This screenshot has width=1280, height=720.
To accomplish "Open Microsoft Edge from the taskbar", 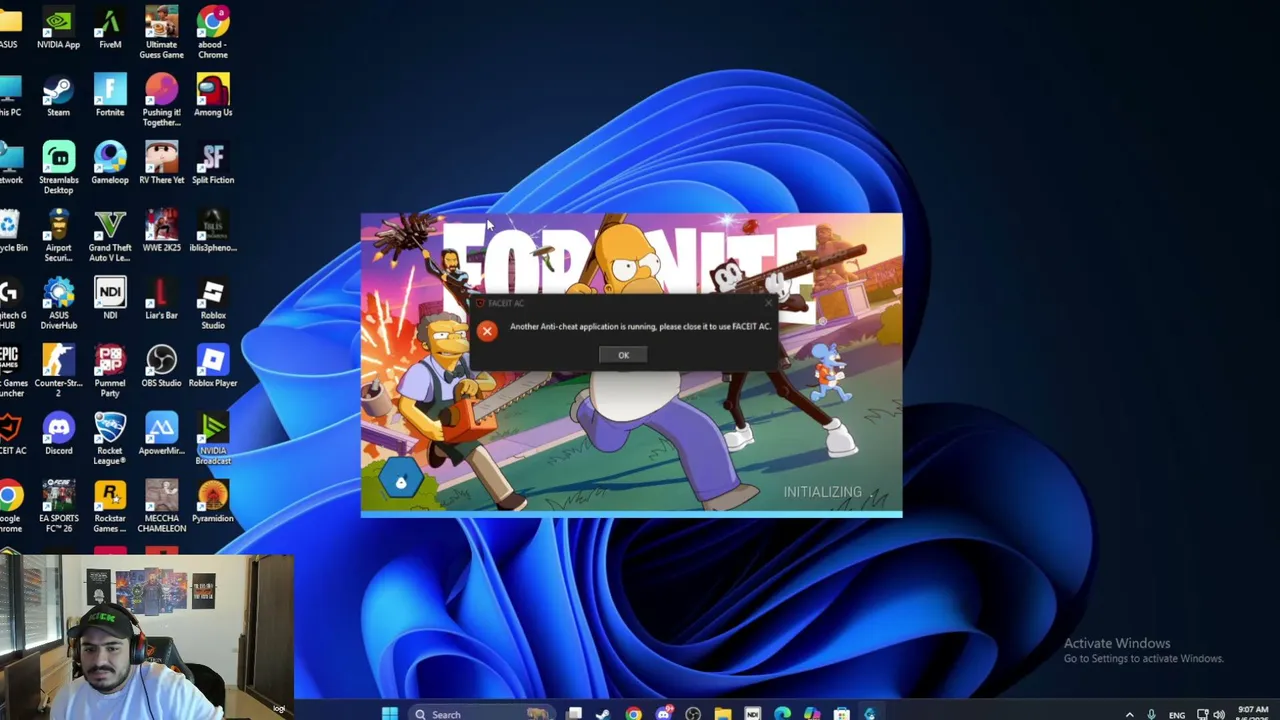I will coord(782,714).
